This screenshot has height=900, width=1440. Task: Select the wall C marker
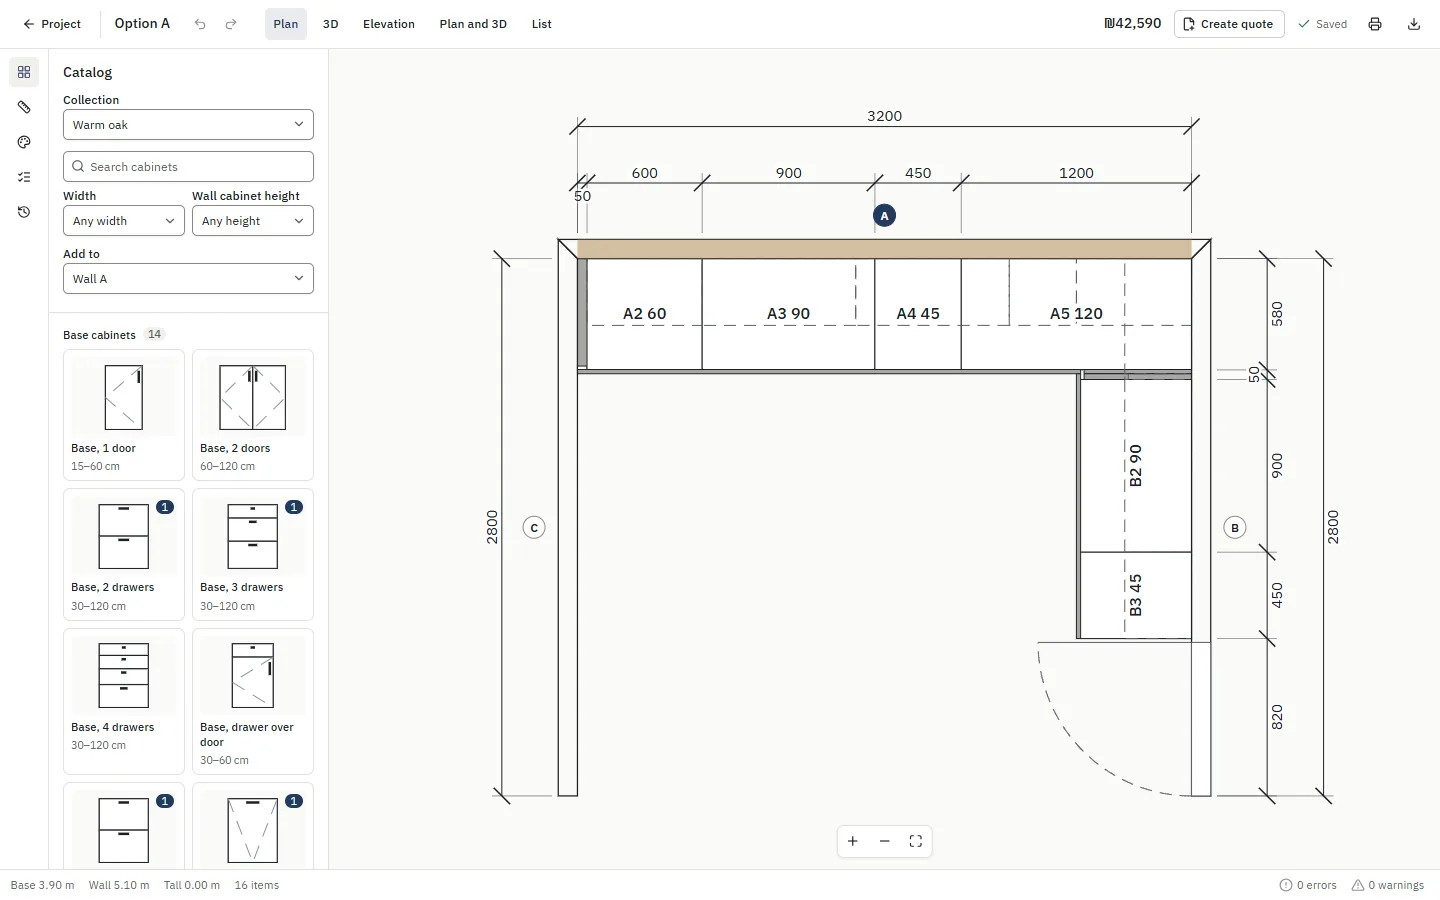click(x=534, y=527)
